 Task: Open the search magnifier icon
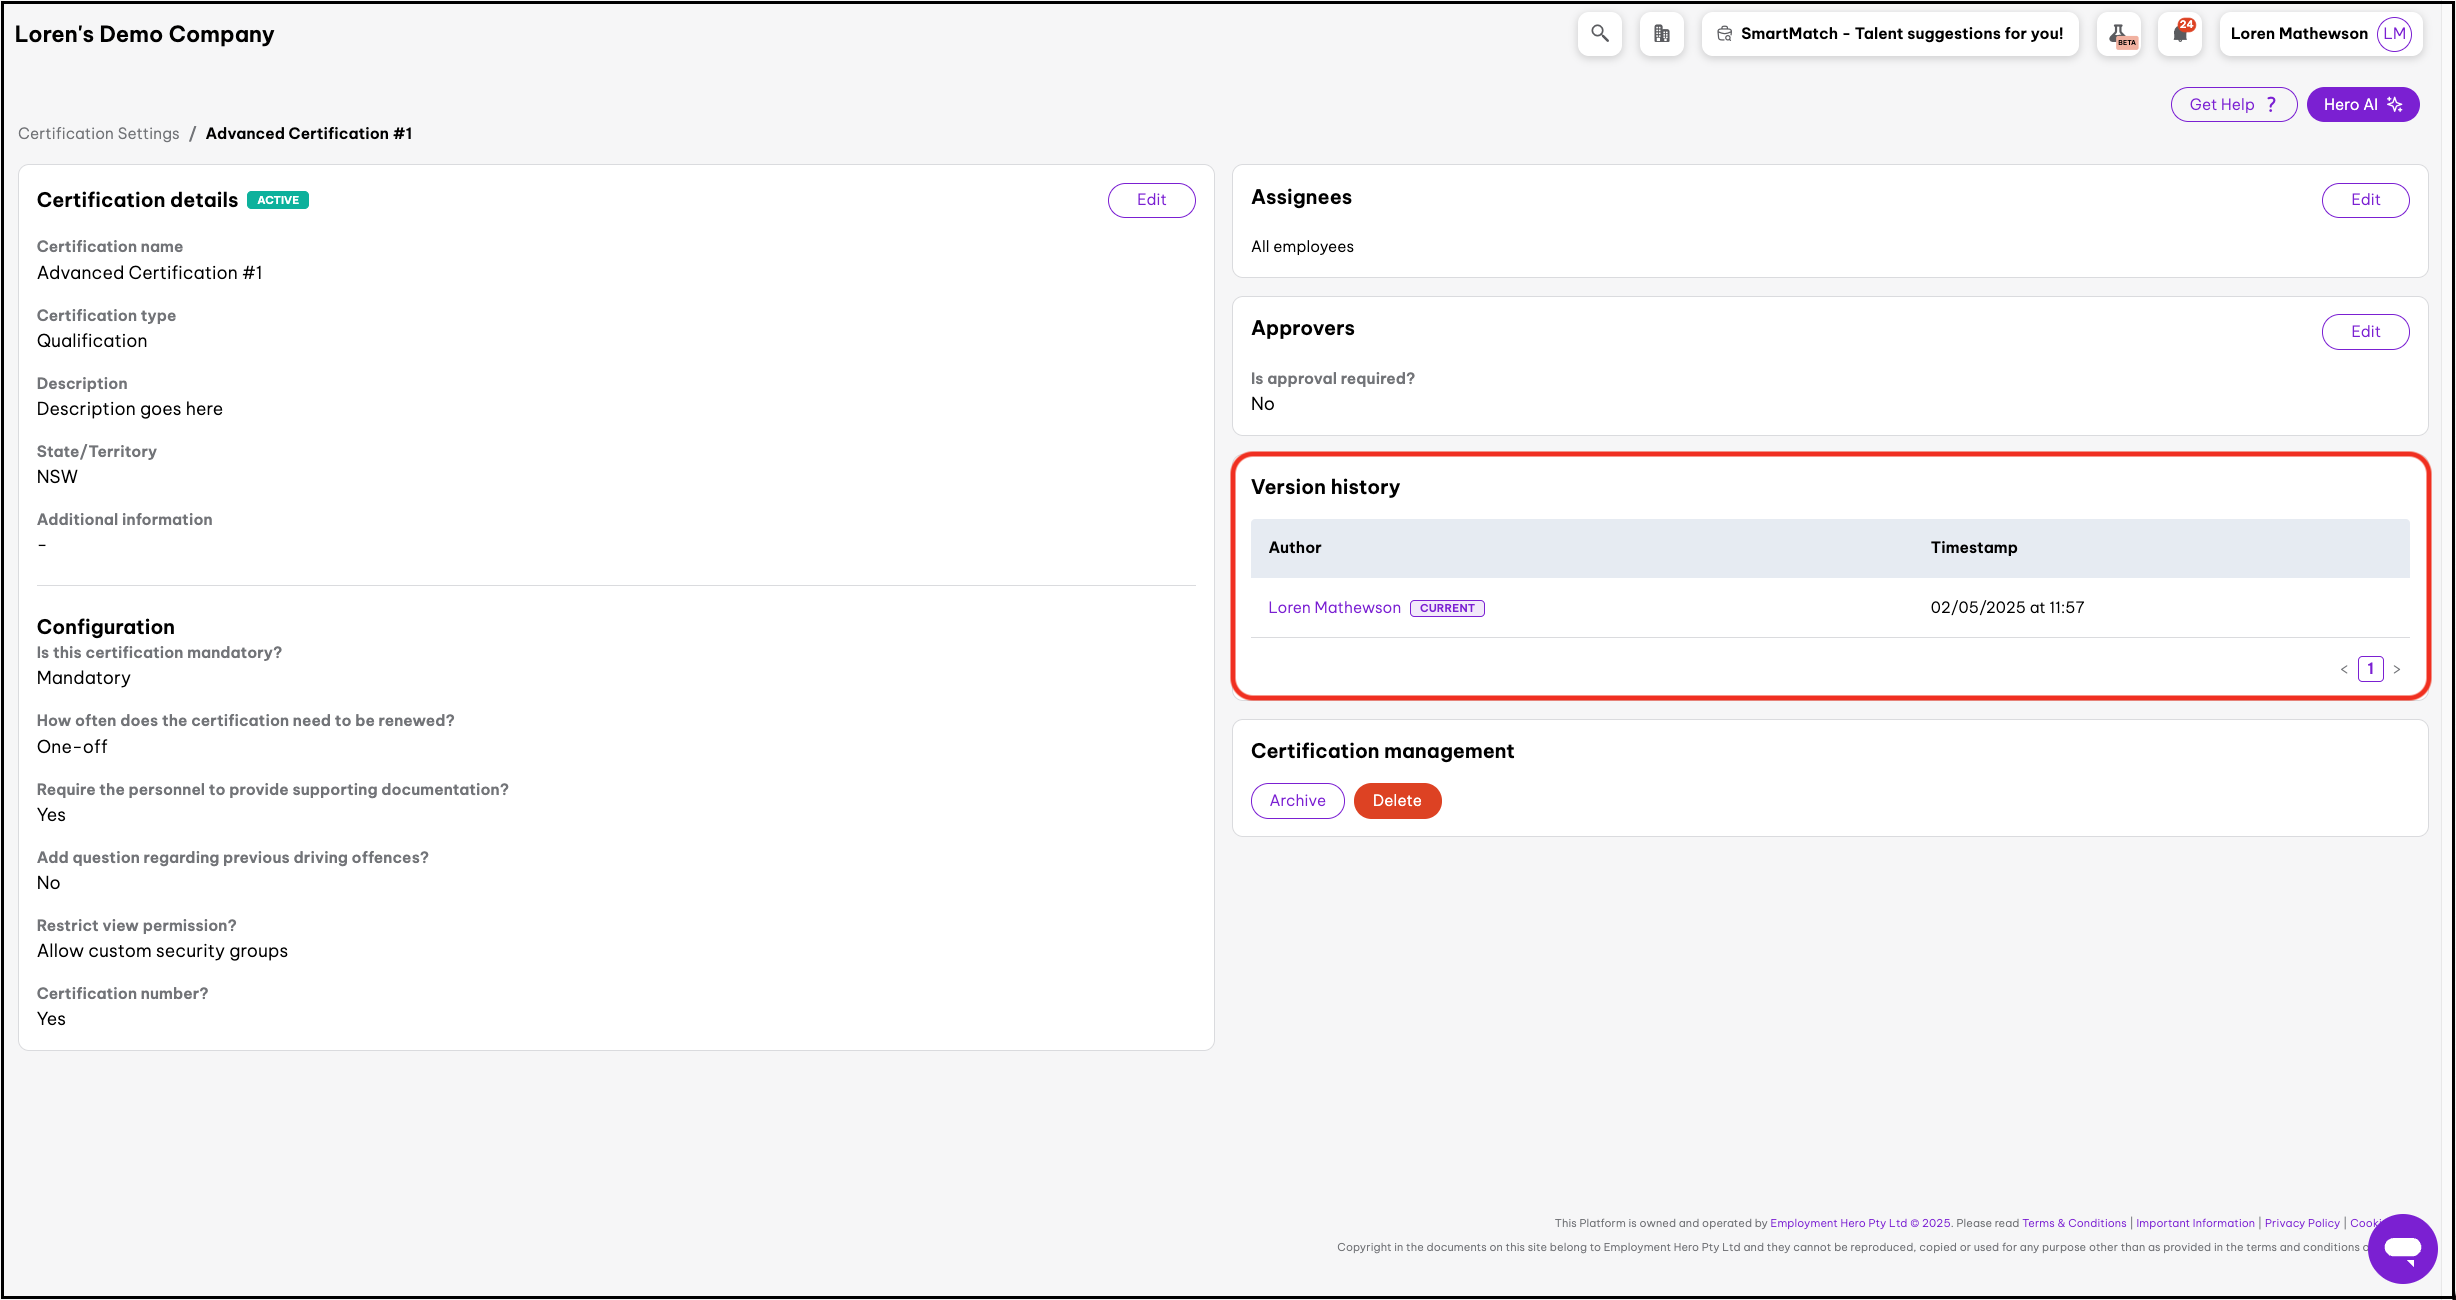(1600, 34)
